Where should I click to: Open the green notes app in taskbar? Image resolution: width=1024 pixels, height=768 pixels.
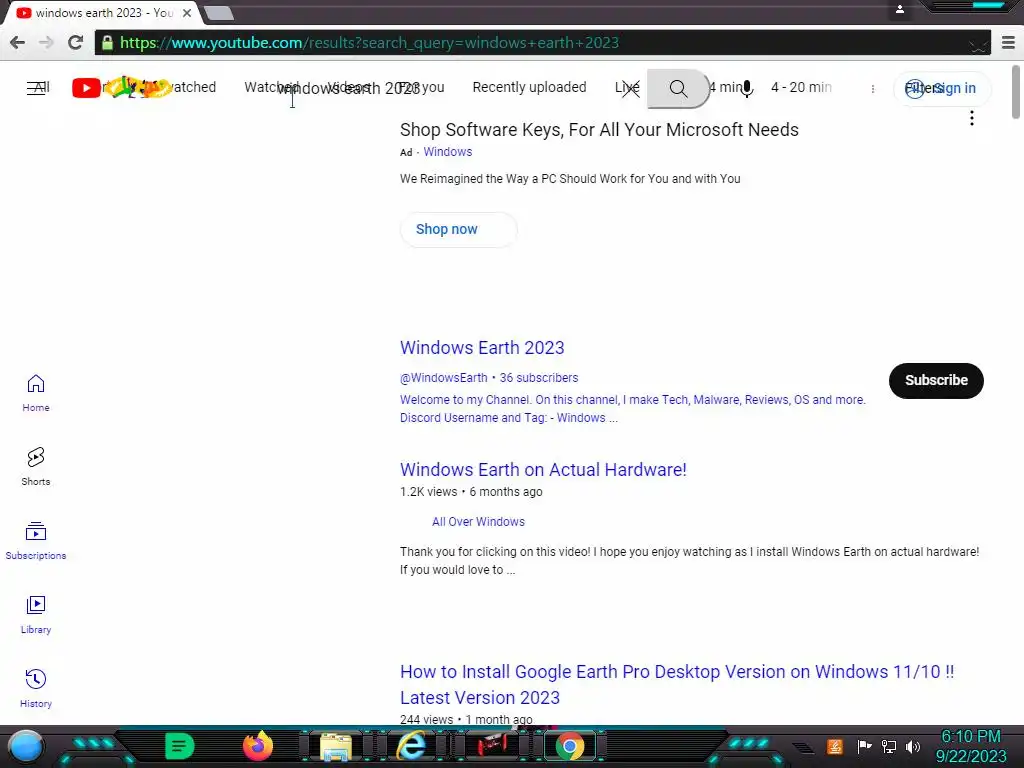pyautogui.click(x=179, y=746)
